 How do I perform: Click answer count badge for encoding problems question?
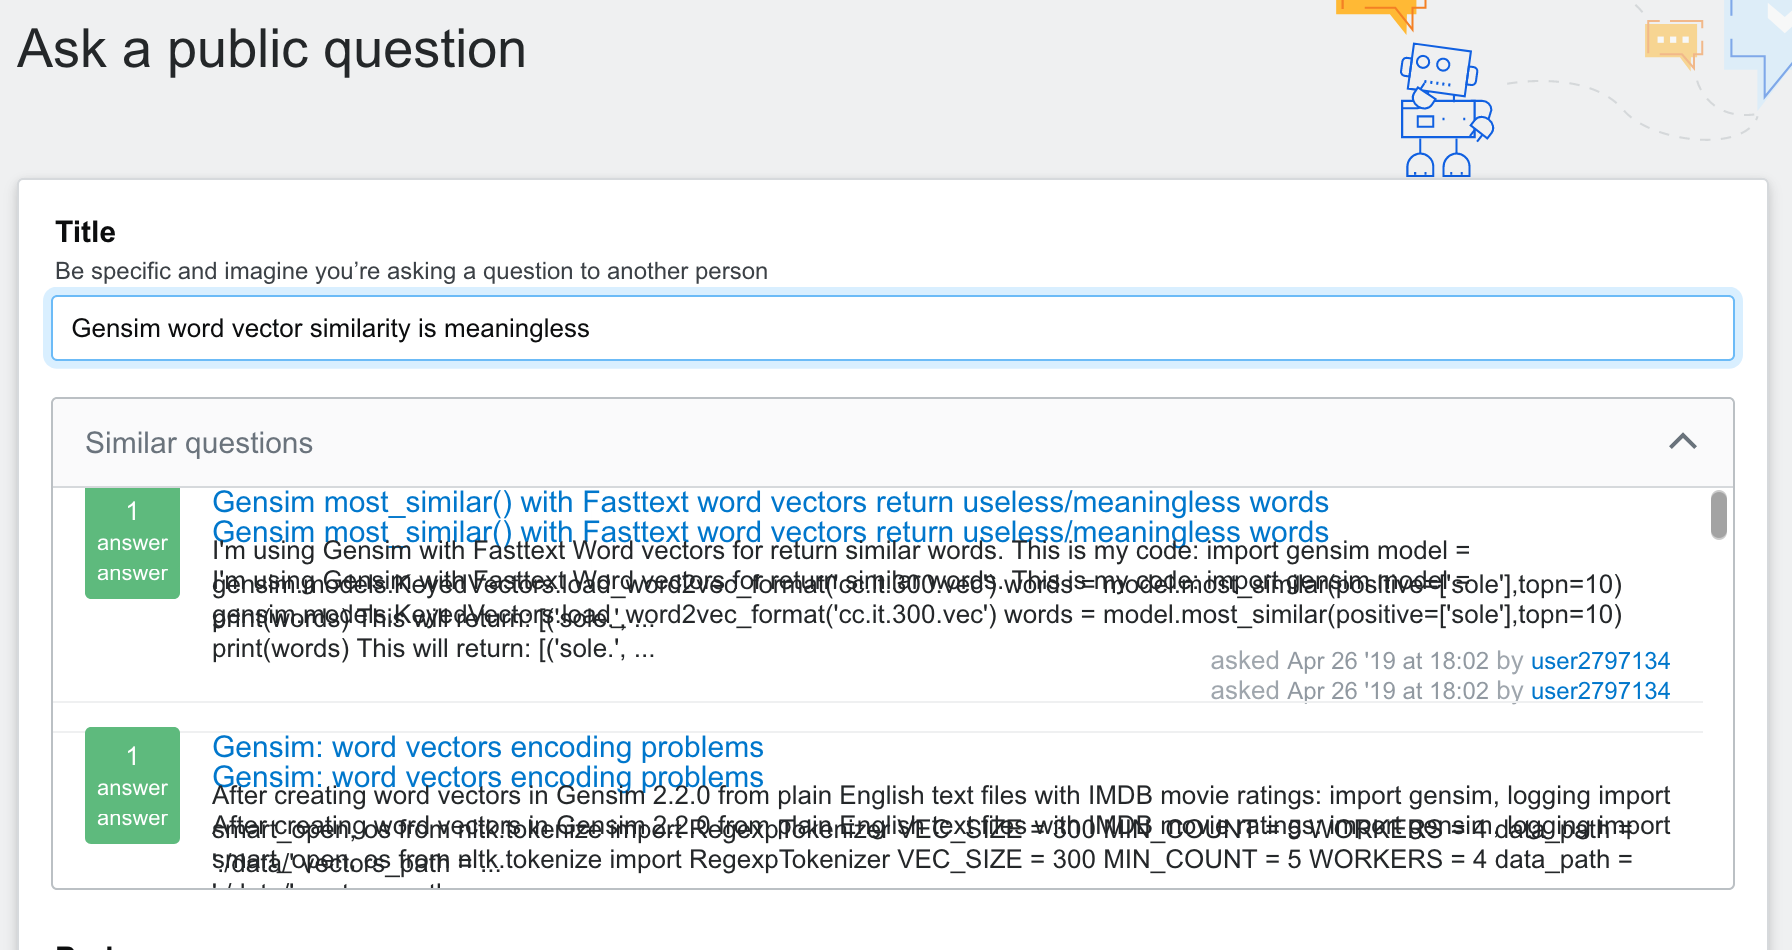(132, 786)
